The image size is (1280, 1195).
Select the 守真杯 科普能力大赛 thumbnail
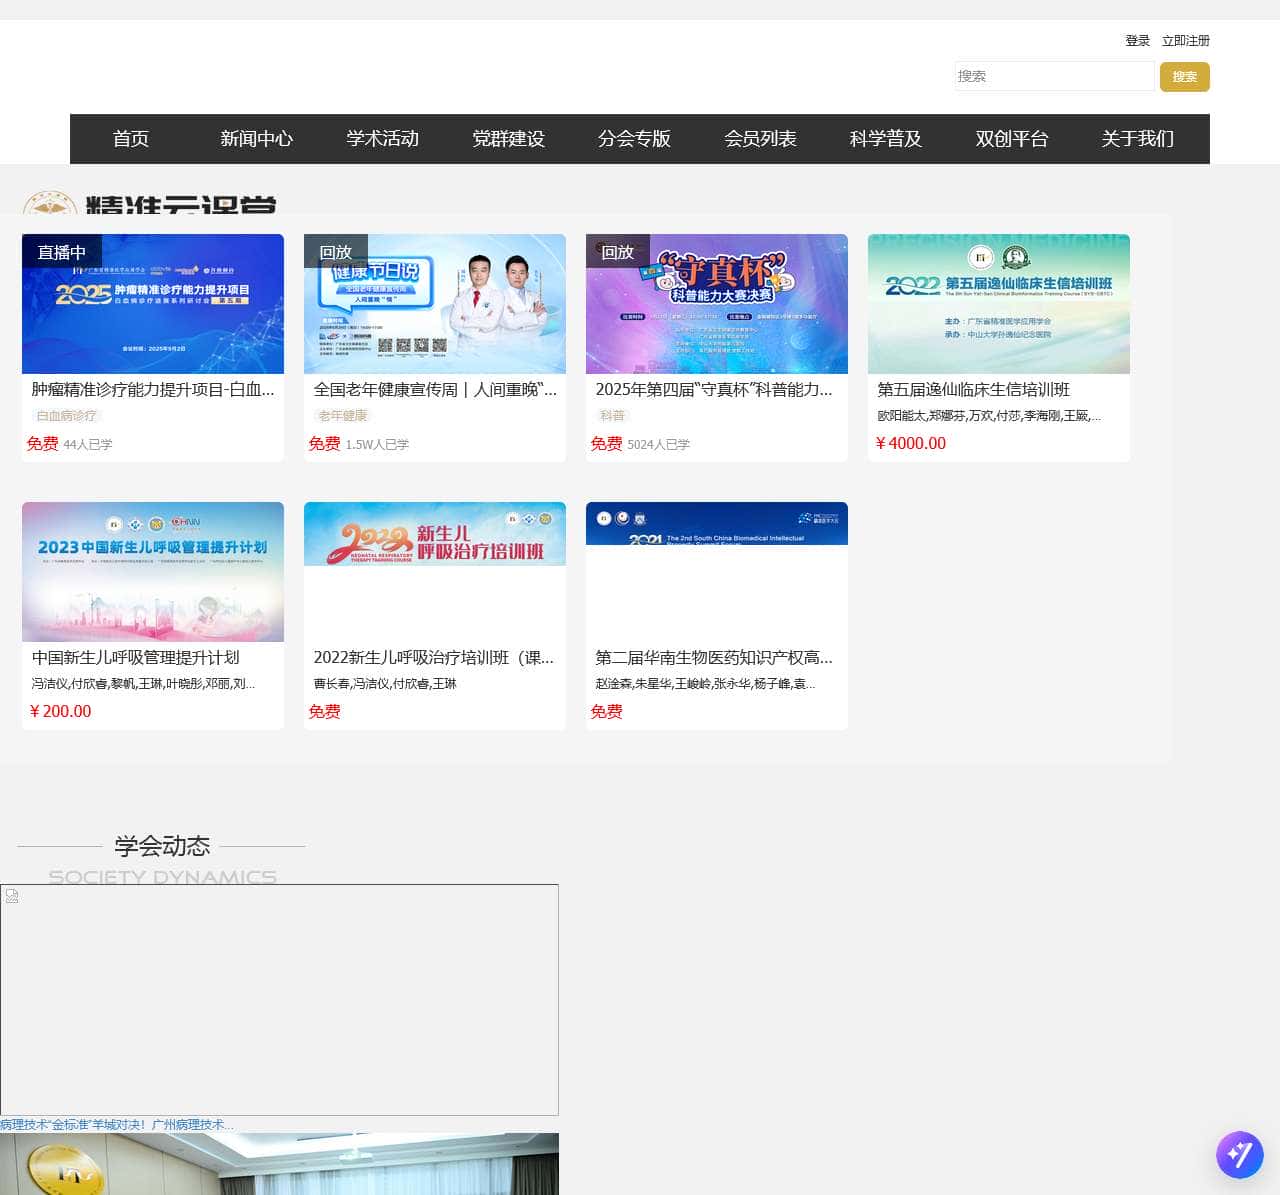pyautogui.click(x=717, y=304)
